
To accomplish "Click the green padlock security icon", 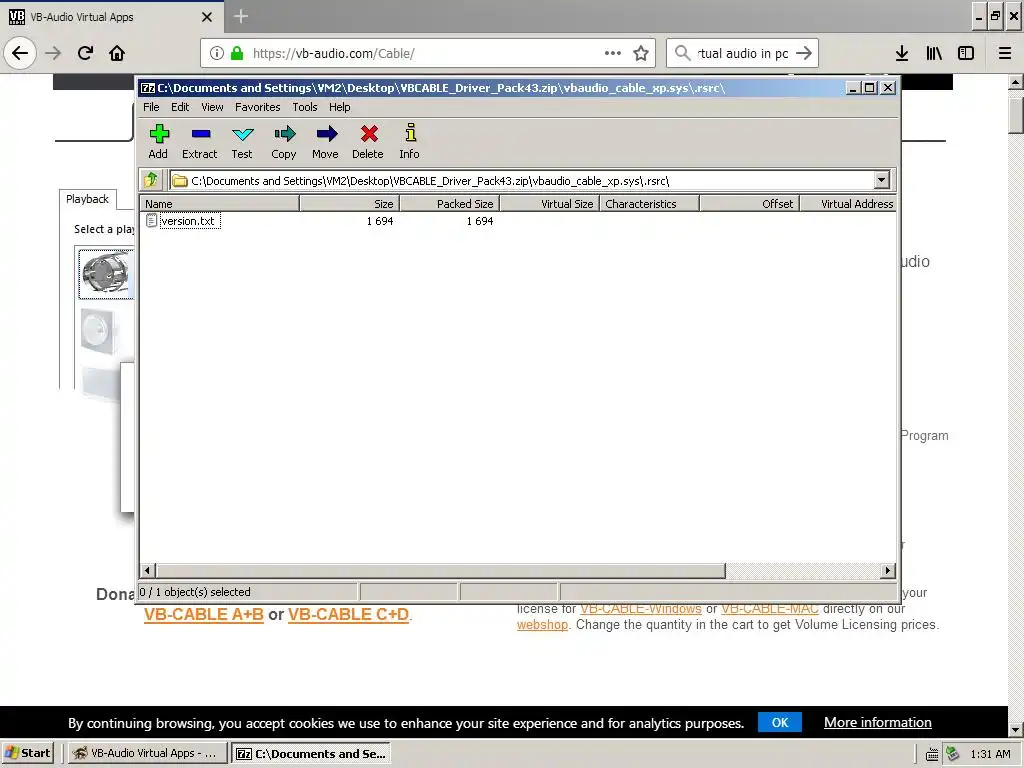I will 237,53.
